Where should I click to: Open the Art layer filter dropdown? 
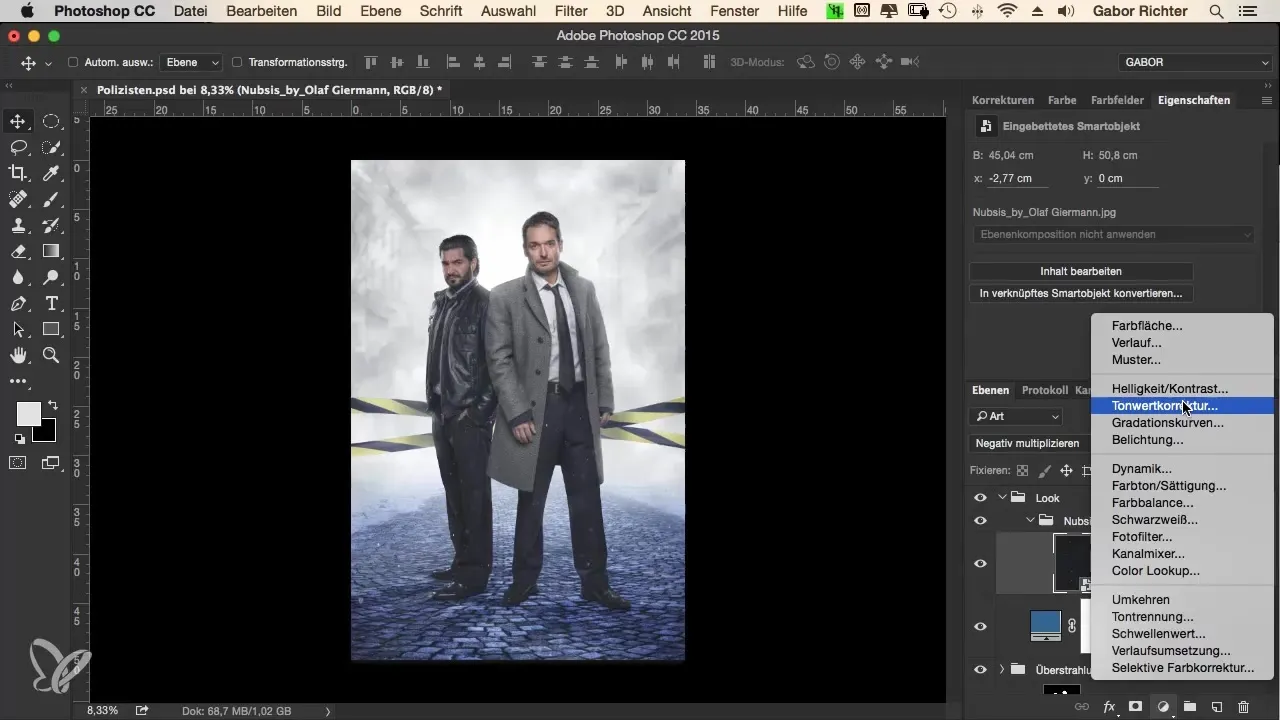[1016, 416]
